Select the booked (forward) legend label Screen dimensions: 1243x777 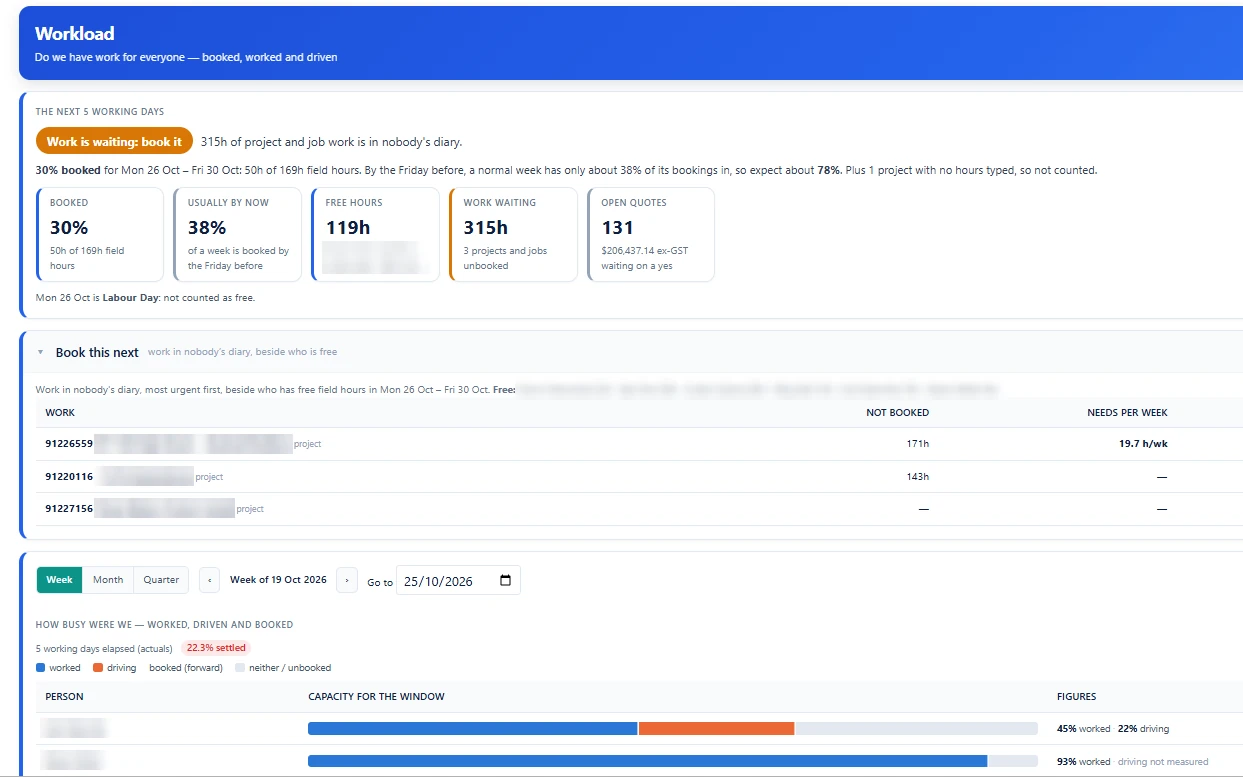[186, 667]
